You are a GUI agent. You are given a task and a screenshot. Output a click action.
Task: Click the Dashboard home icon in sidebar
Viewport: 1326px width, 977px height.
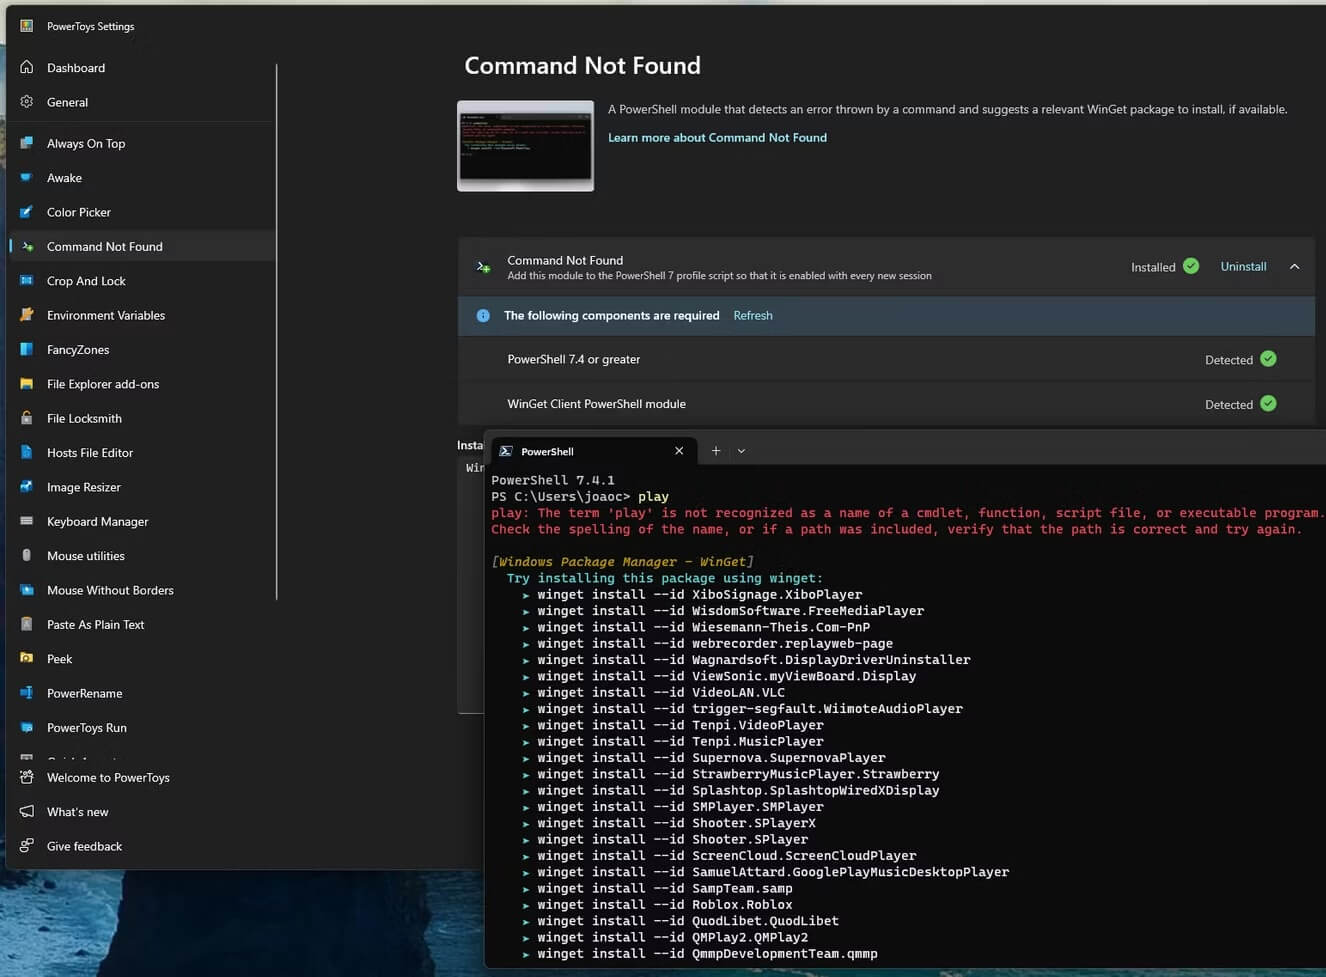pyautogui.click(x=27, y=67)
